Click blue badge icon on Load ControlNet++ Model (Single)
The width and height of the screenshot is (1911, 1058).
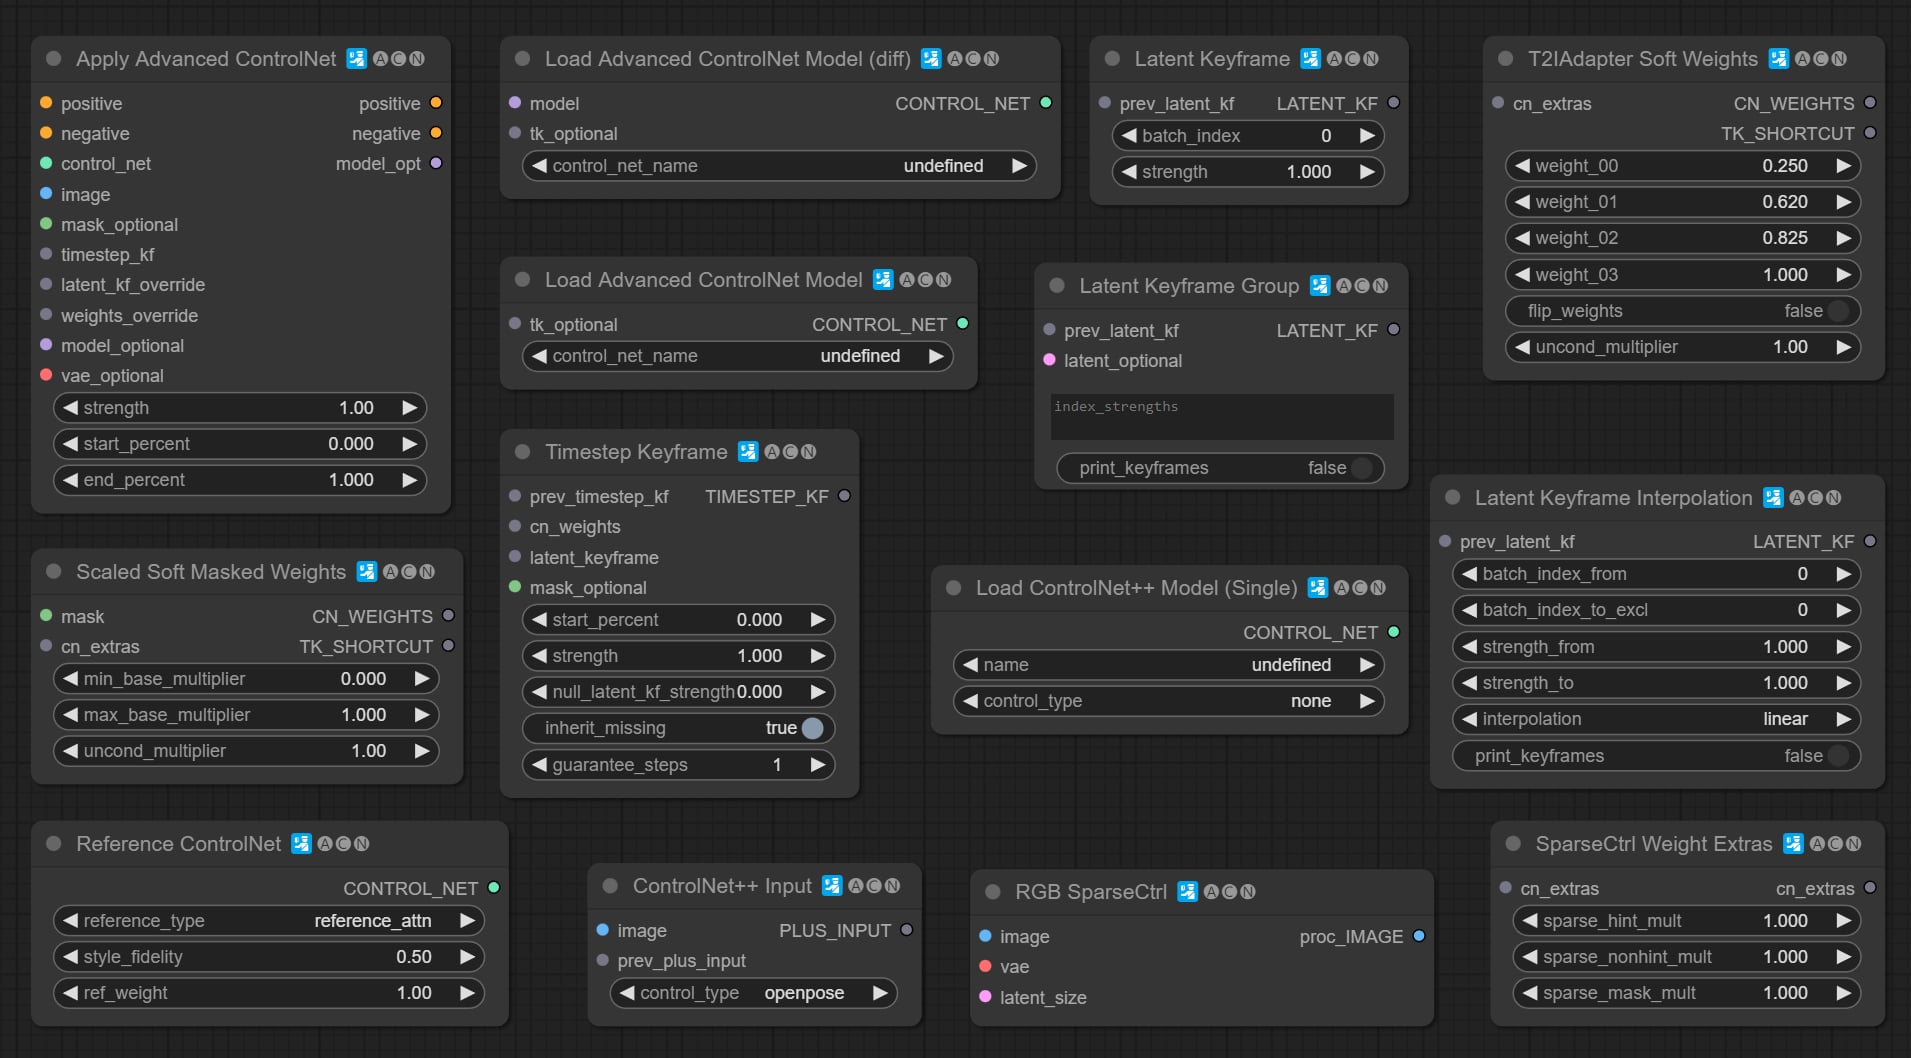point(1318,588)
